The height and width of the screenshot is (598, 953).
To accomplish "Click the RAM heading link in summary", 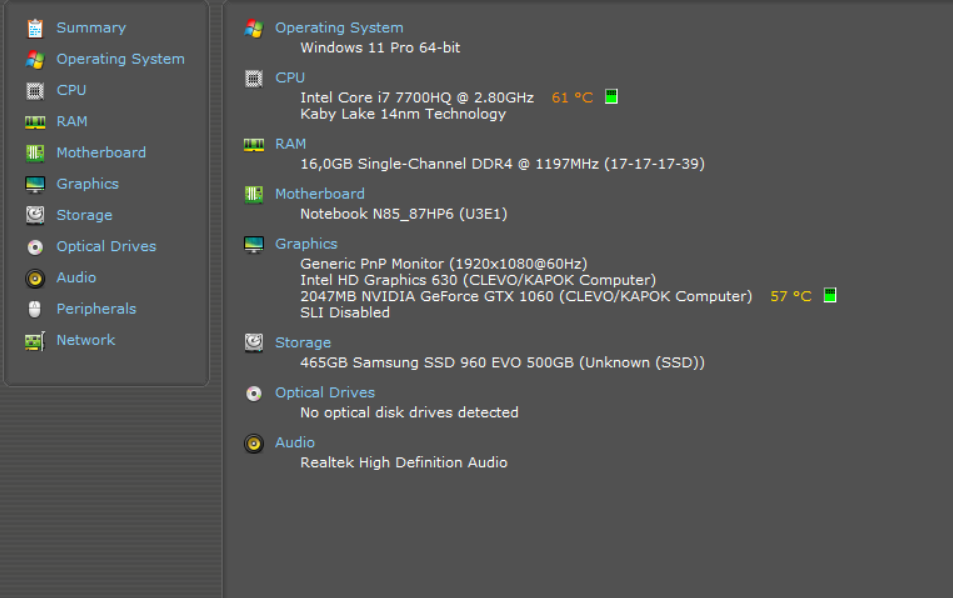I will tap(291, 144).
